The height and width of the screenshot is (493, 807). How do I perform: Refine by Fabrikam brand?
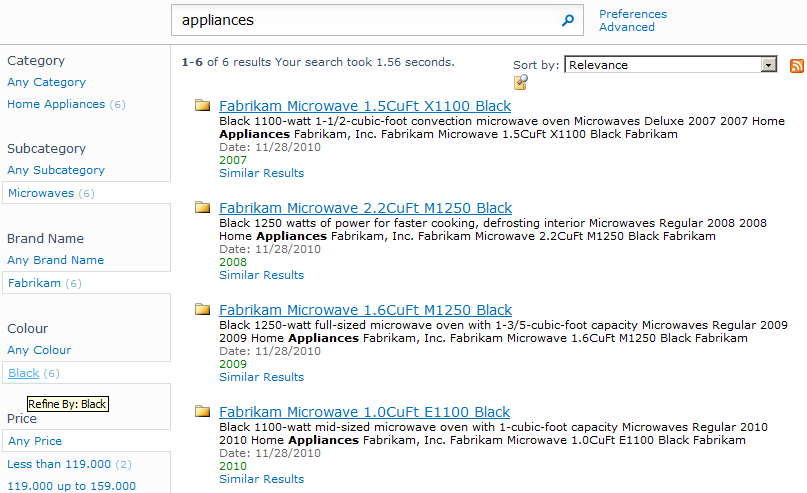point(34,283)
